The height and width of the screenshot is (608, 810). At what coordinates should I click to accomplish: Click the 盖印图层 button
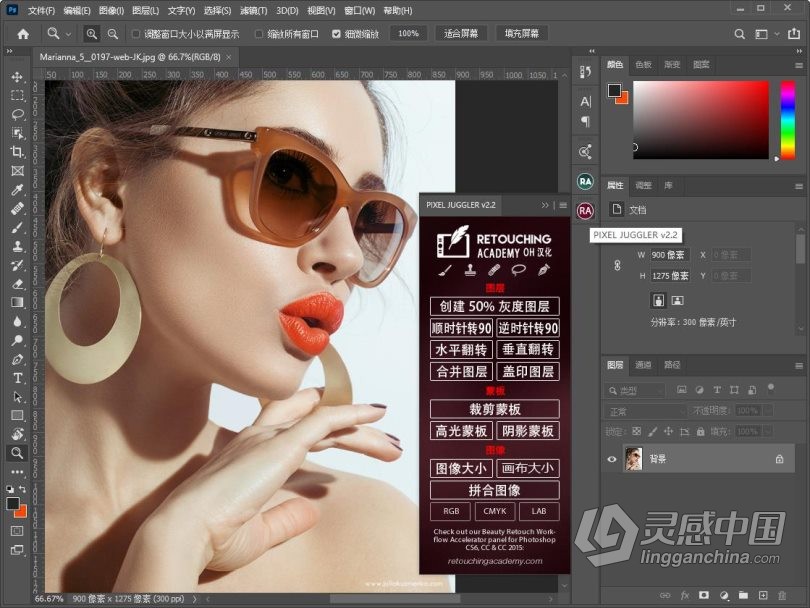tap(528, 371)
